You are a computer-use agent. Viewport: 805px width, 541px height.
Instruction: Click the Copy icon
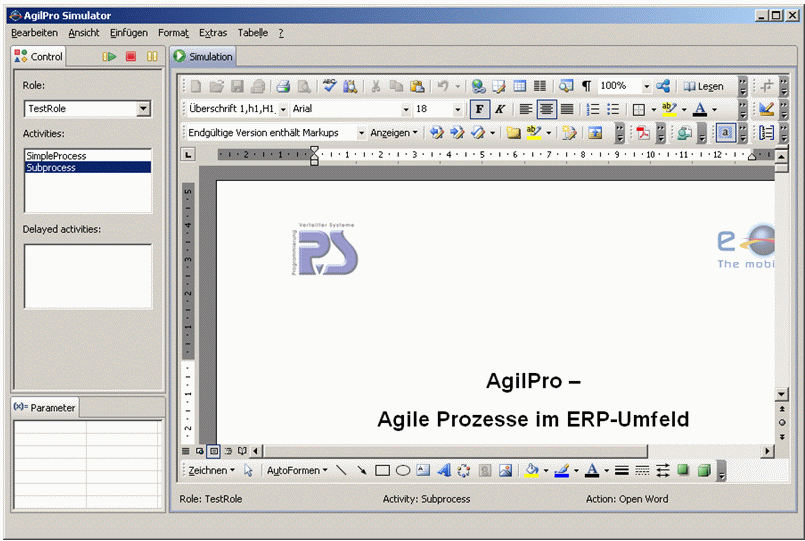point(396,86)
